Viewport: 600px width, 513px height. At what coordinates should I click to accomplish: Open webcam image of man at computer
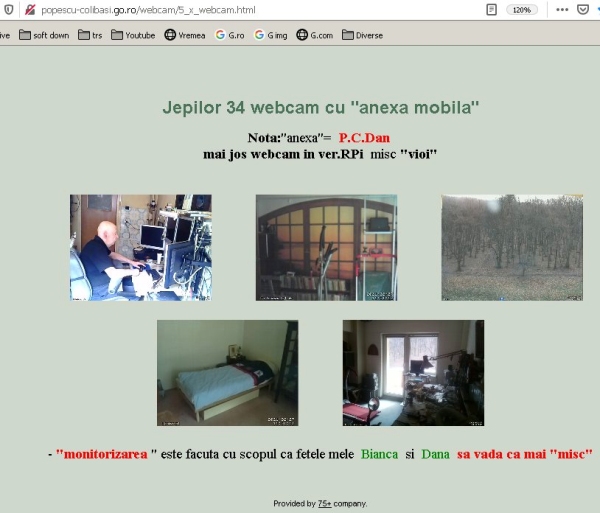click(140, 247)
